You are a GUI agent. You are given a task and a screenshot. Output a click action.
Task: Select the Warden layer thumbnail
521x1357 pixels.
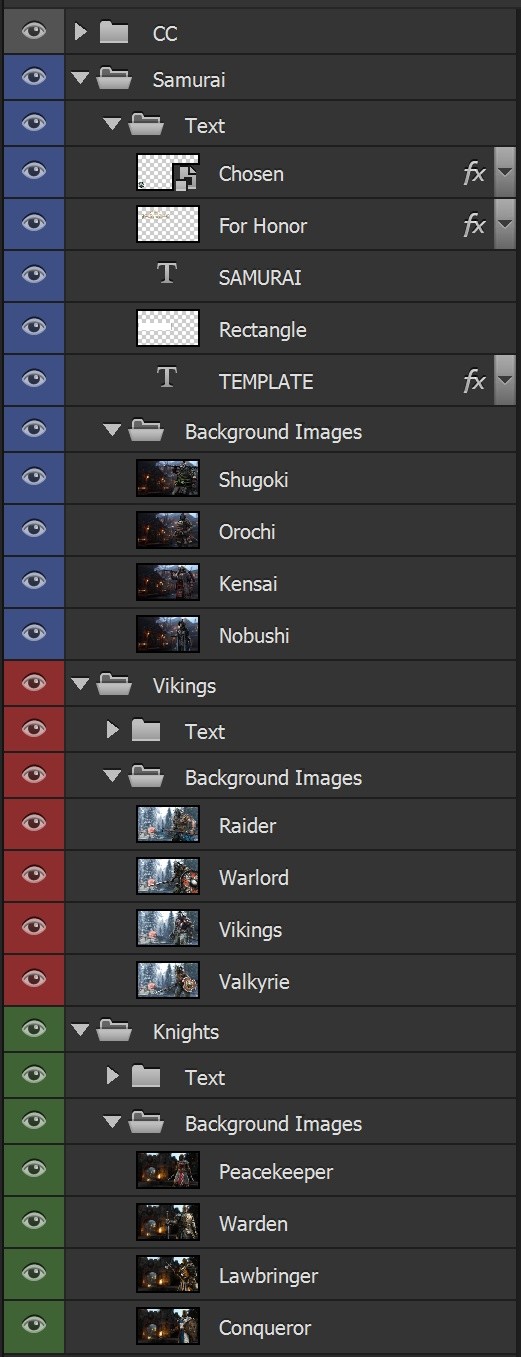[168, 1223]
